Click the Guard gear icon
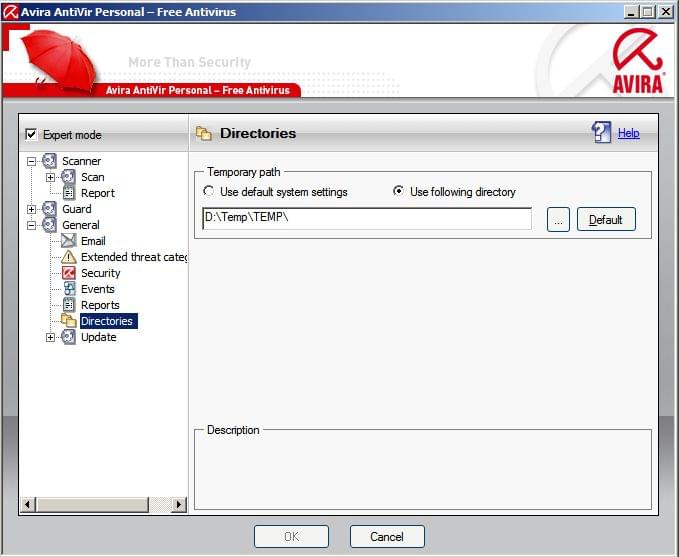The width and height of the screenshot is (679, 557). [49, 209]
